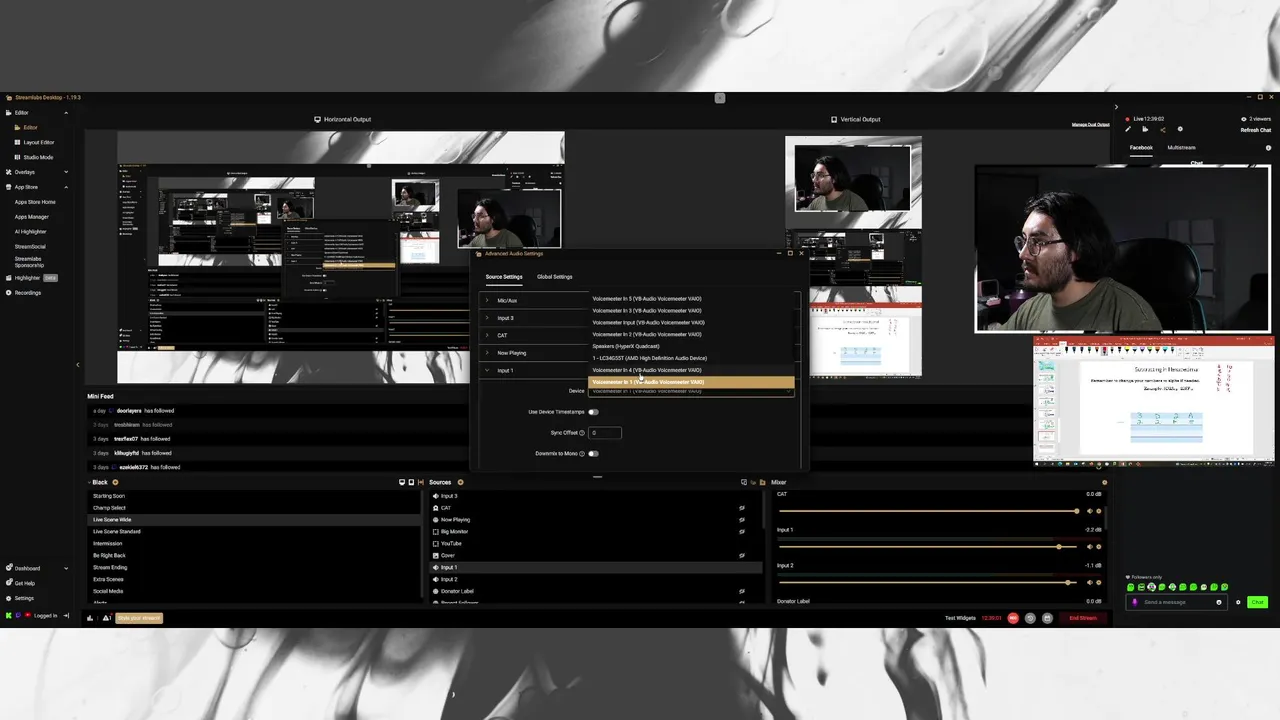Click the add source plus icon next to Sources
This screenshot has width=1280, height=720.
coord(460,482)
